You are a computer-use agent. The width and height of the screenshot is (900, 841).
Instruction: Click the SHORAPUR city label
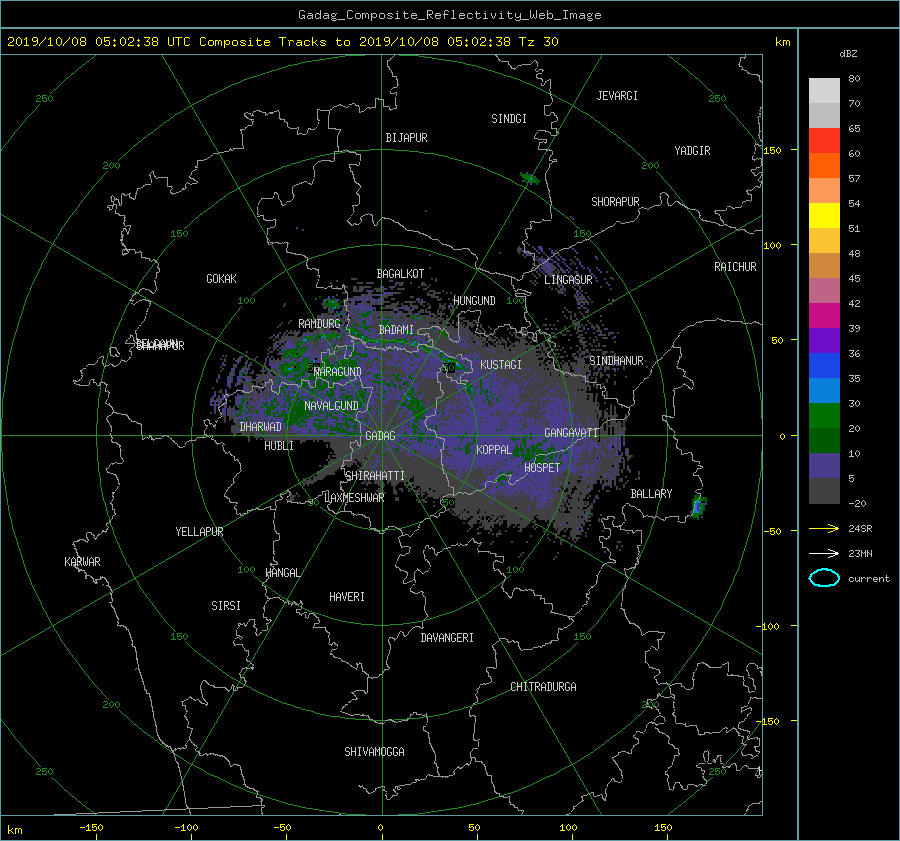coord(615,202)
